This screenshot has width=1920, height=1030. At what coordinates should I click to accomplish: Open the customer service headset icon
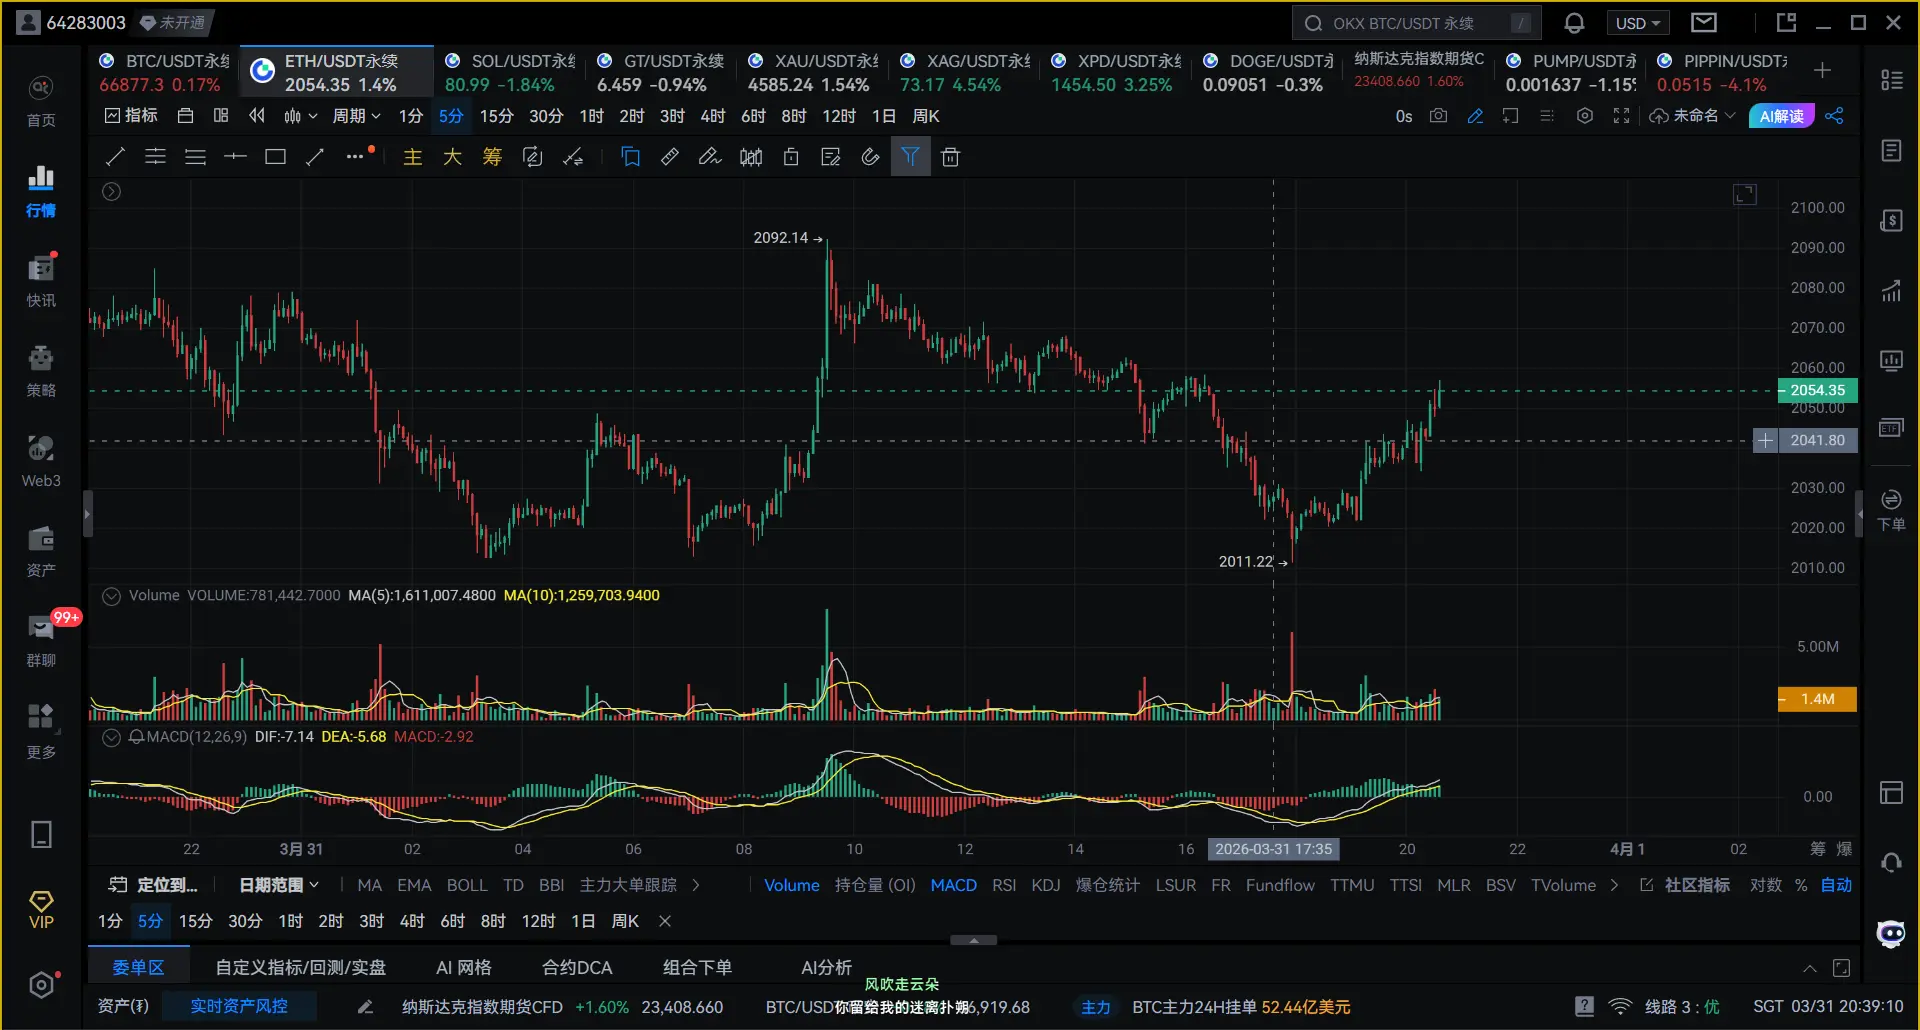1891,862
